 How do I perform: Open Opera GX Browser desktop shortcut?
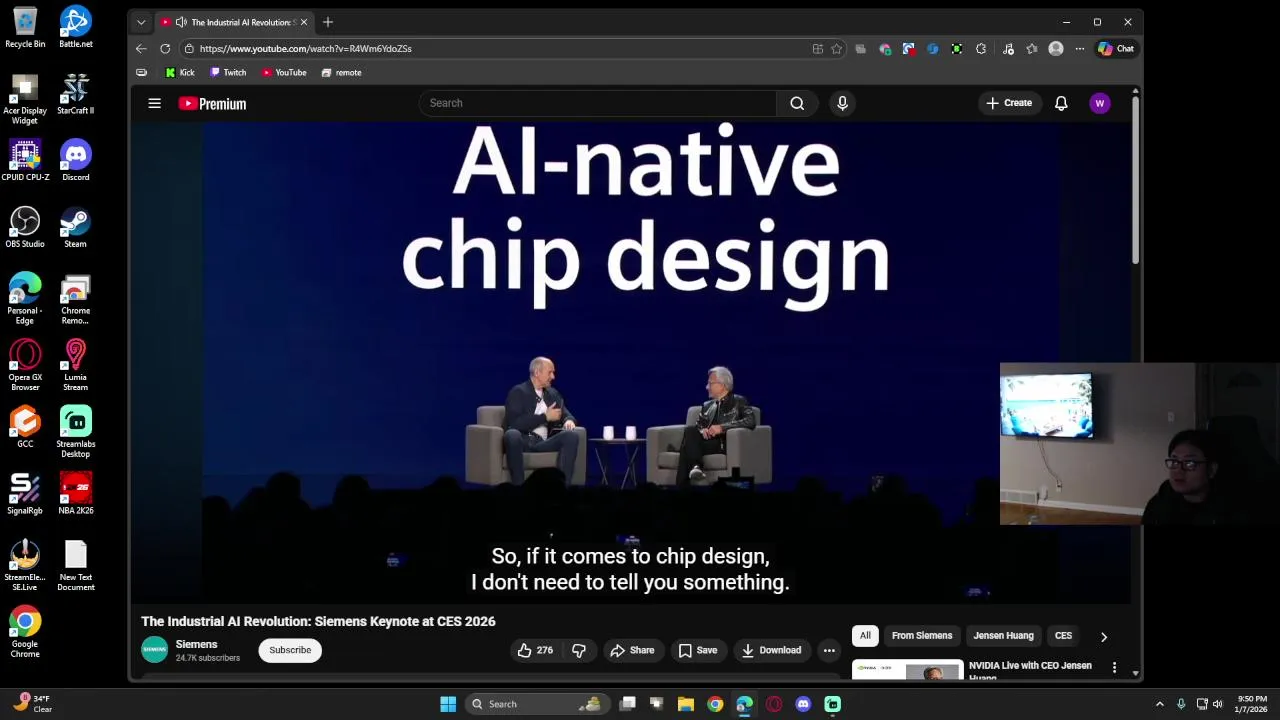point(25,365)
